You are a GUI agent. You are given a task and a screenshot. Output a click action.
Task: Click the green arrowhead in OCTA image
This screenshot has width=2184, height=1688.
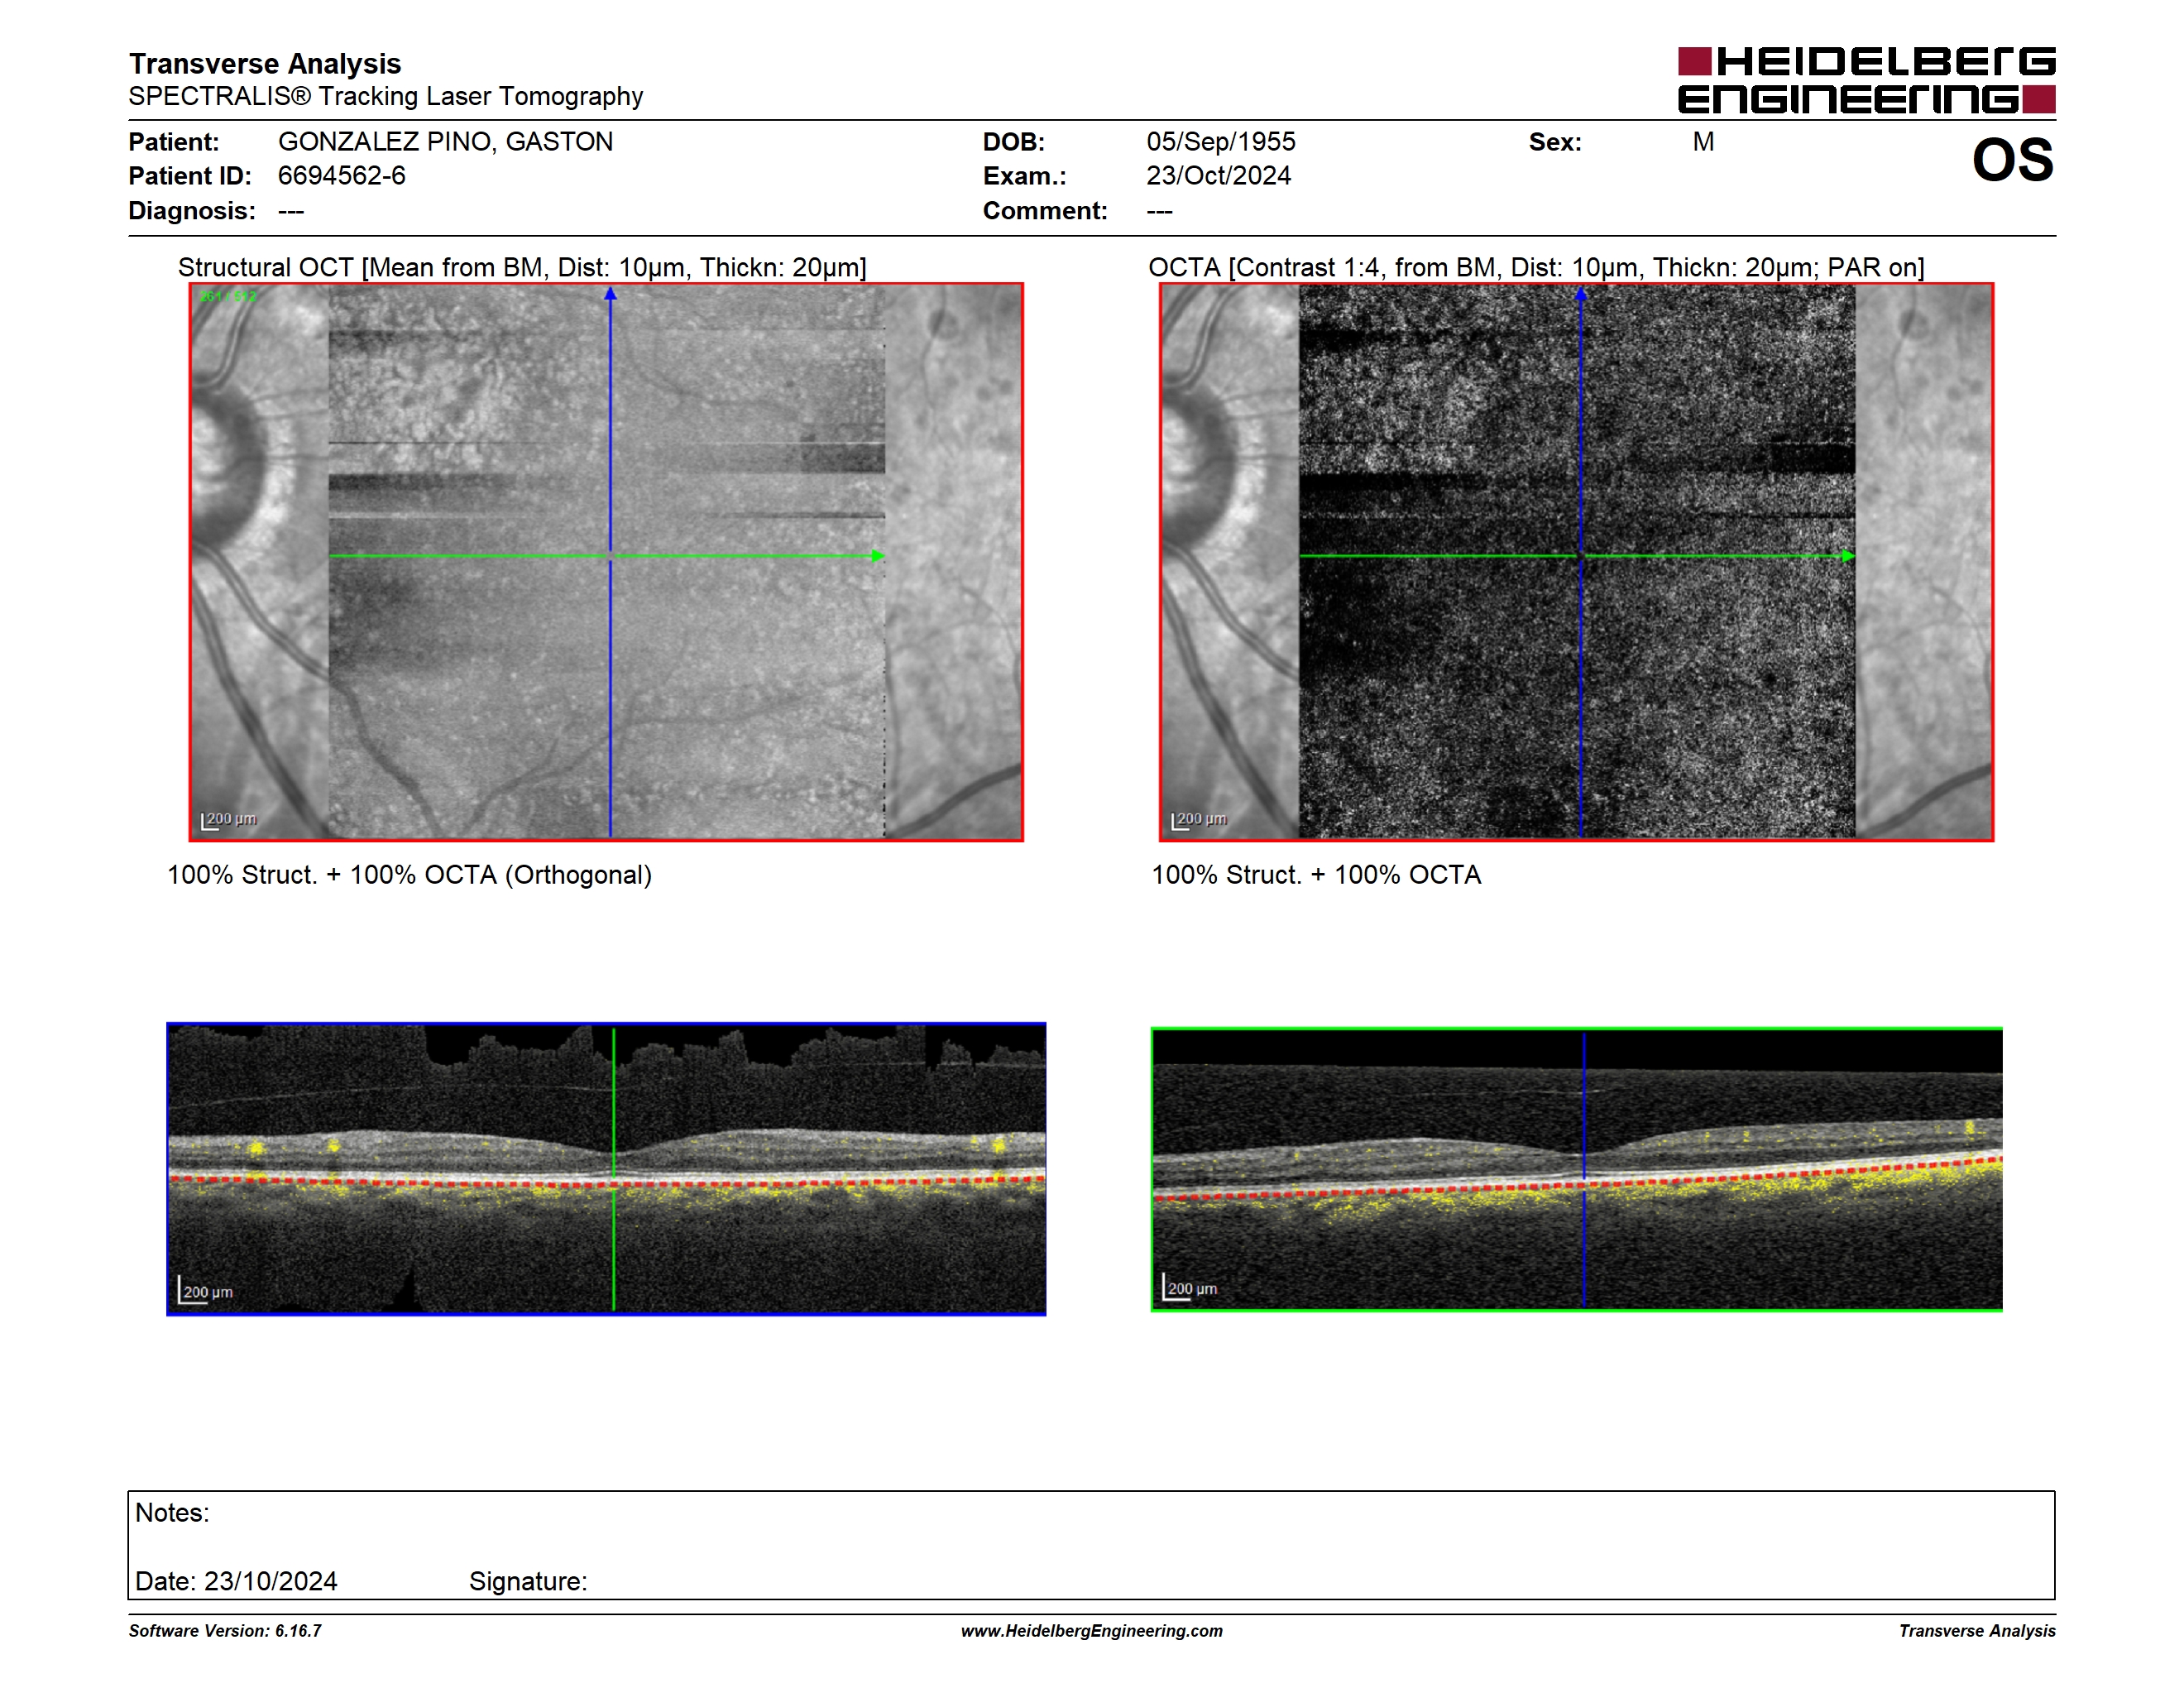coord(1848,556)
